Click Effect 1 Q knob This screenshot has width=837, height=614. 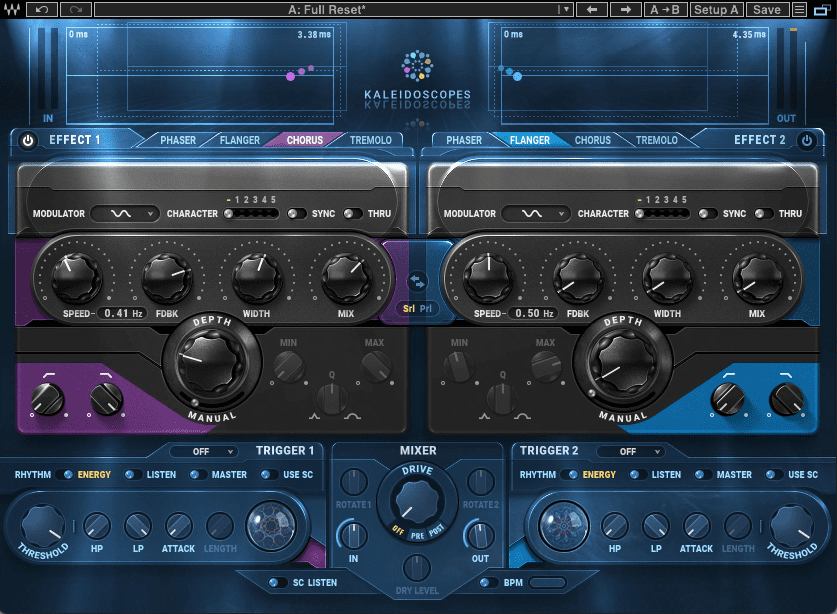coord(332,399)
